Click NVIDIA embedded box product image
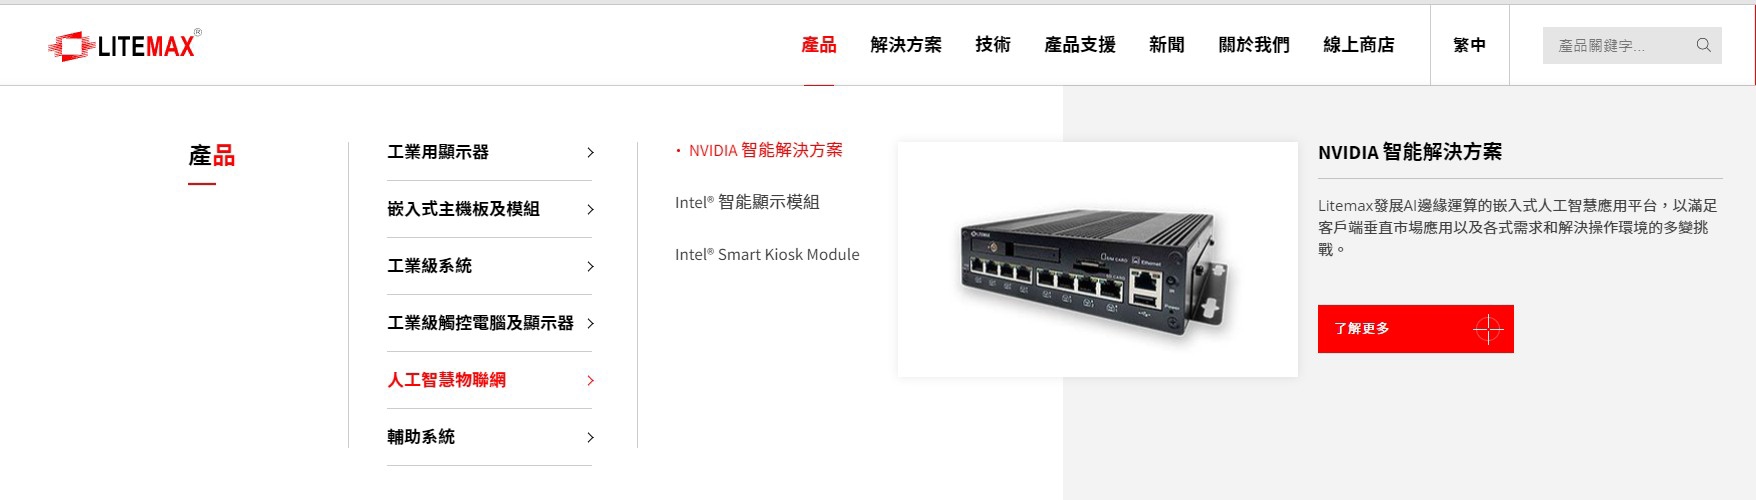This screenshot has height=500, width=1756. point(1097,260)
